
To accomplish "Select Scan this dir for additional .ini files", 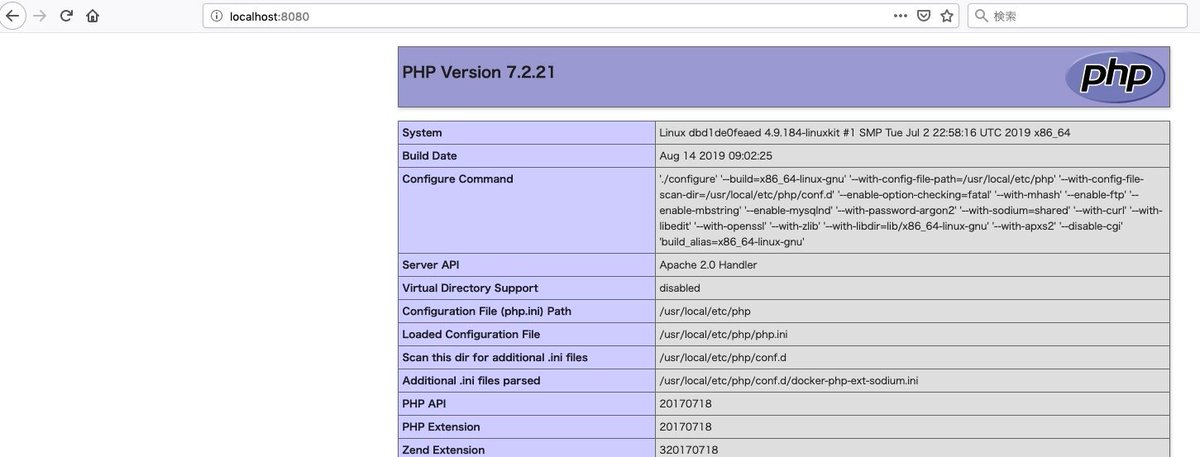I will click(x=495, y=357).
